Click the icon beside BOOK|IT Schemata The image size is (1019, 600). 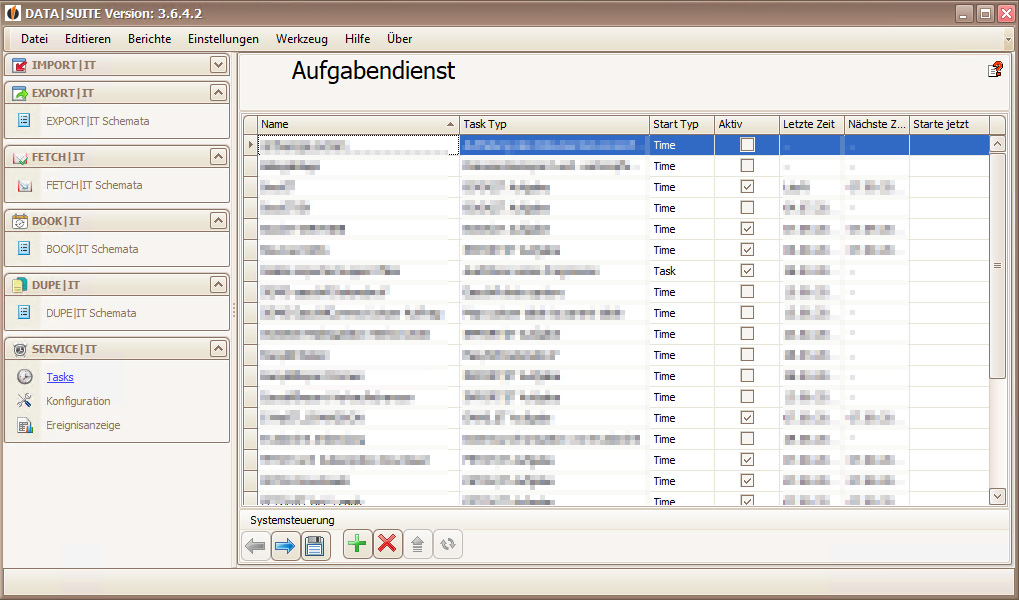[24, 248]
